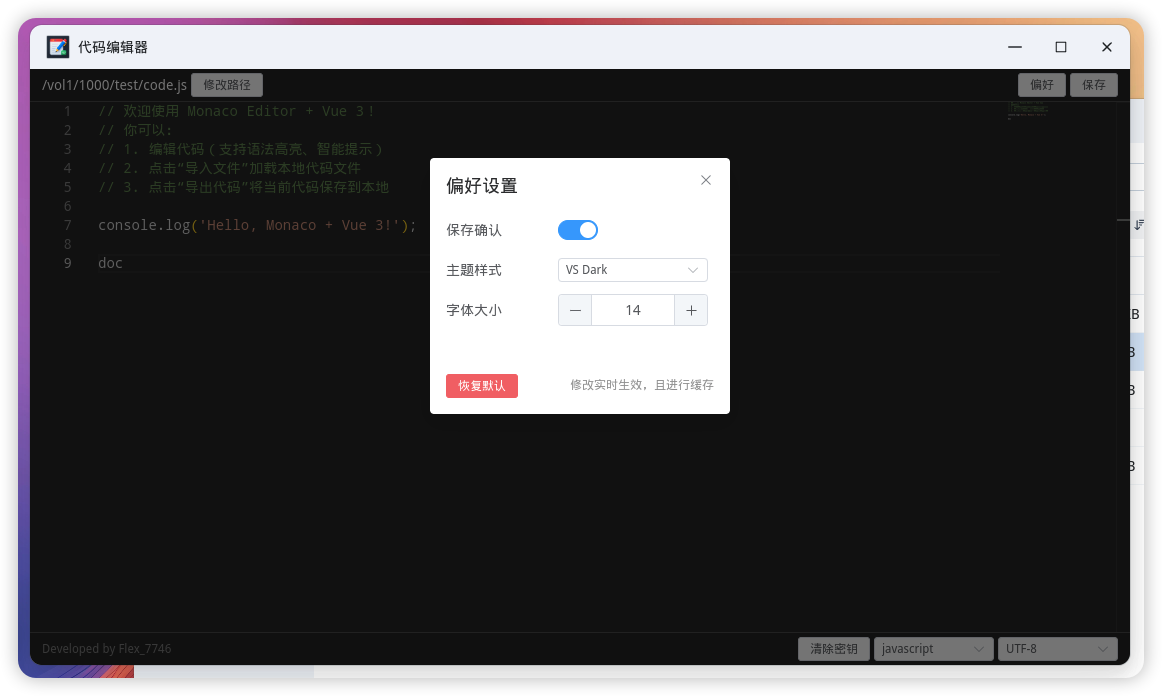Toggle the 保存确认 switch off
Viewport: 1162px width, 696px height.
[577, 230]
